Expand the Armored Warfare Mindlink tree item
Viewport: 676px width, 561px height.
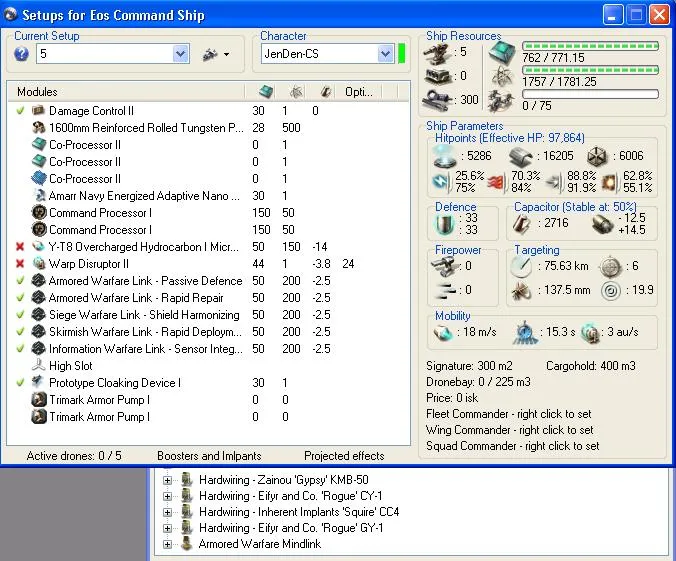pos(168,544)
